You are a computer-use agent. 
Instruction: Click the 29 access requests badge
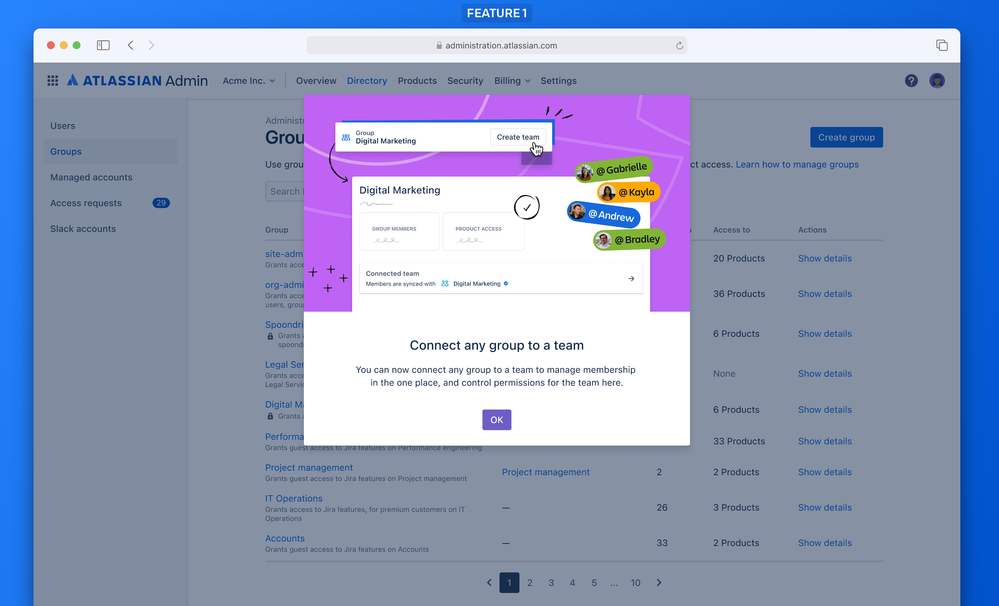(x=161, y=203)
